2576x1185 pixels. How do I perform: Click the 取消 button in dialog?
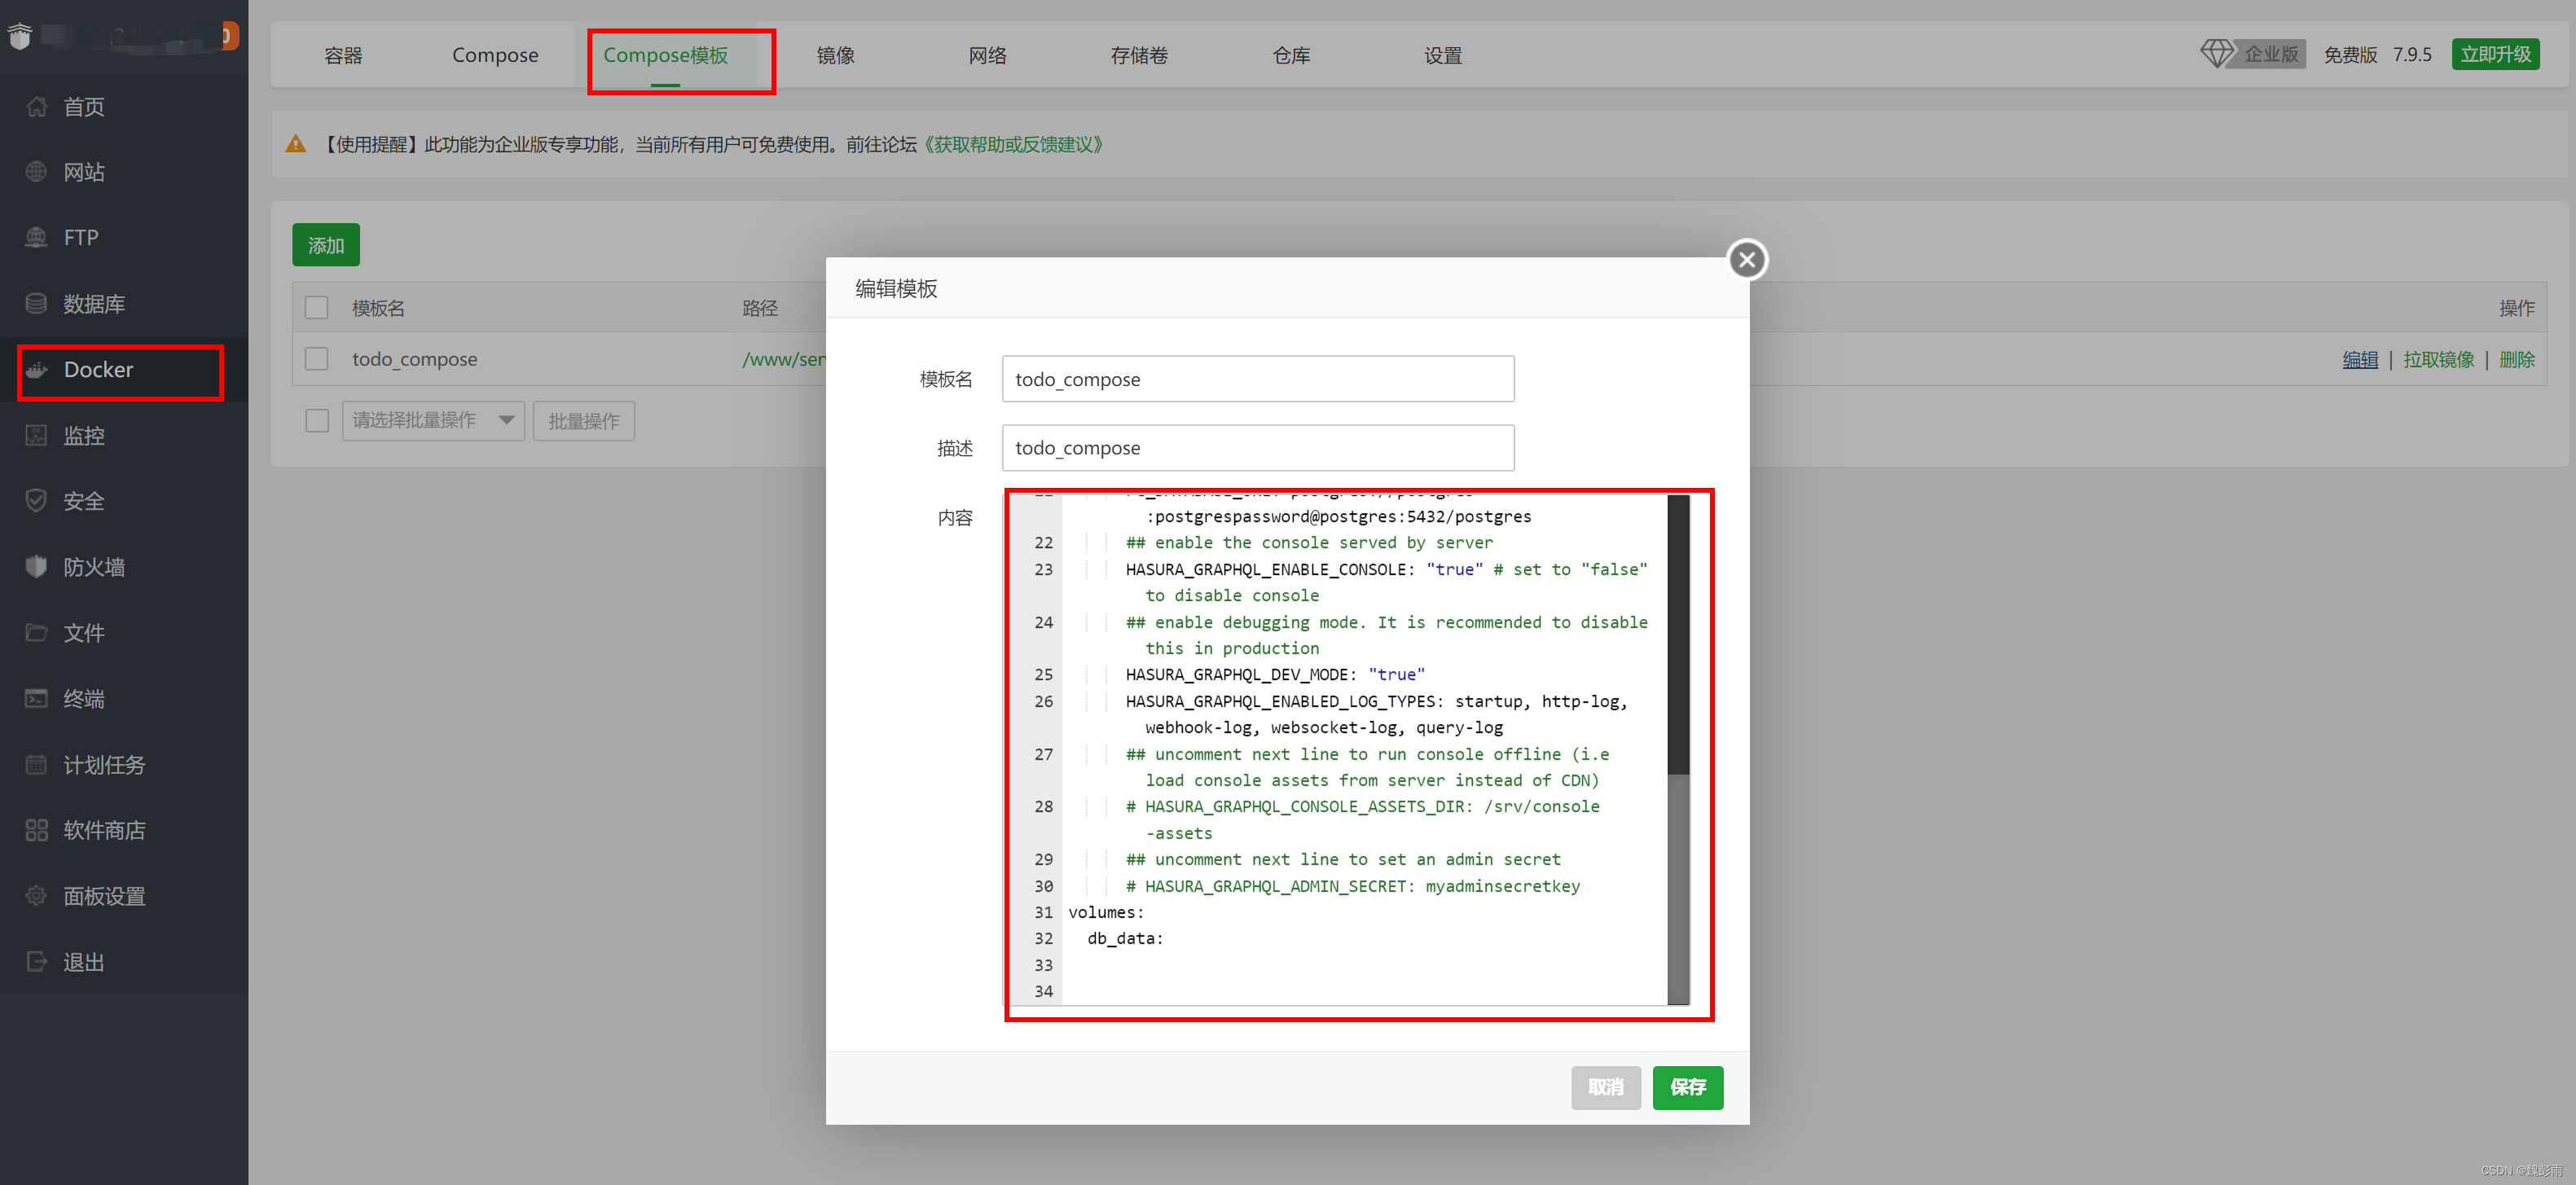click(1606, 1087)
